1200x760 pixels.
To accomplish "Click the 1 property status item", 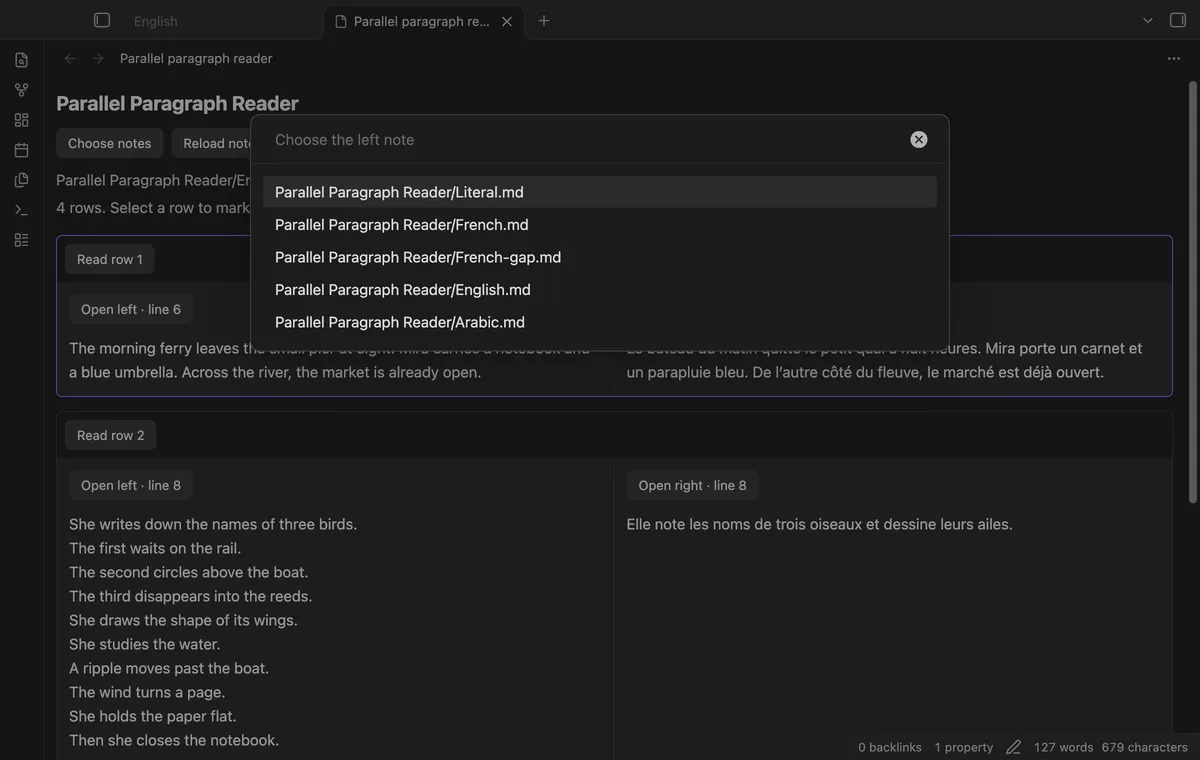I will (964, 747).
